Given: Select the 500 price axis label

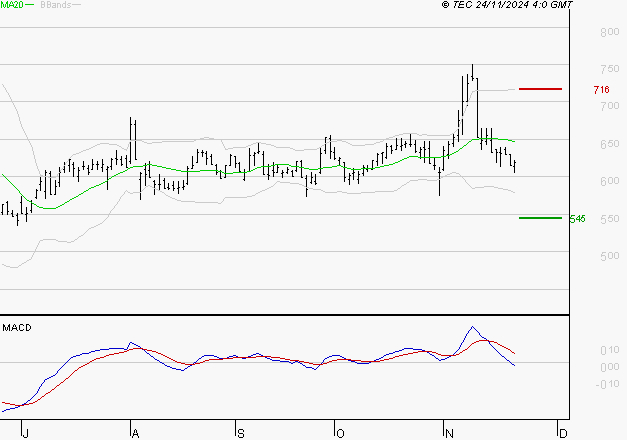Looking at the screenshot, I should pos(610,256).
